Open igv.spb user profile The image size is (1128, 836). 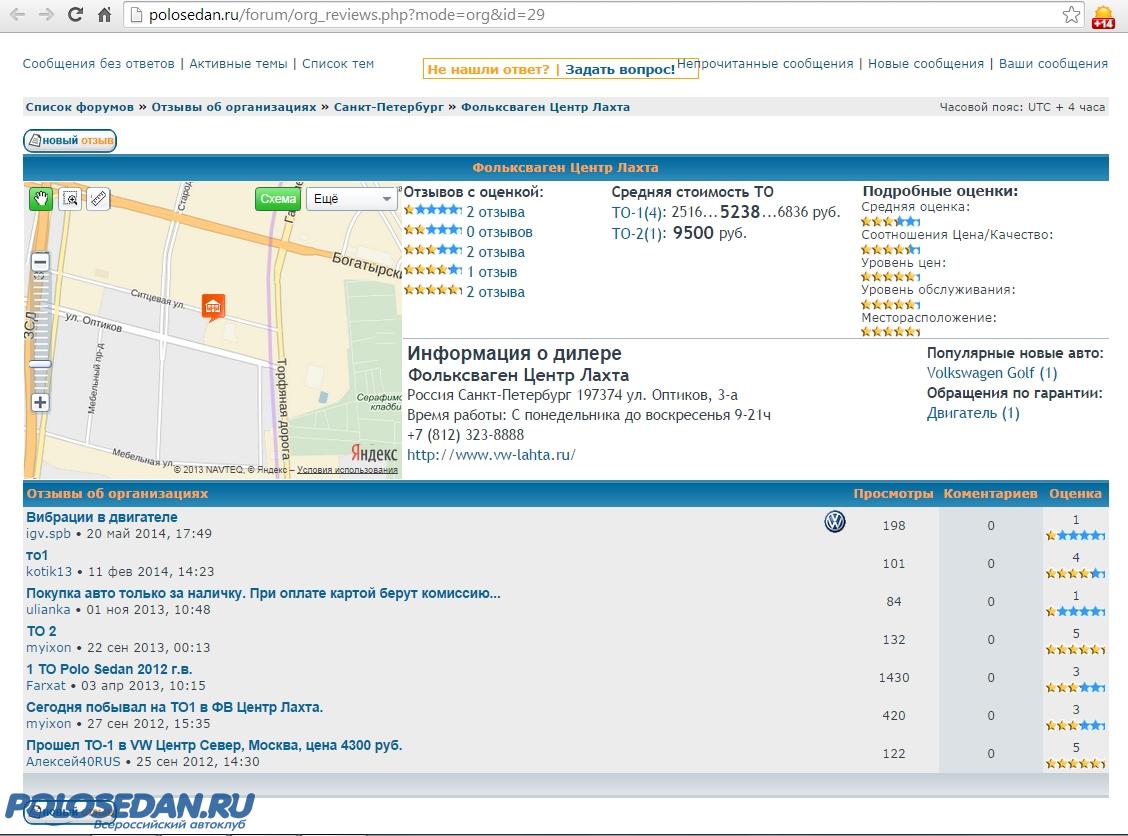pyautogui.click(x=48, y=533)
